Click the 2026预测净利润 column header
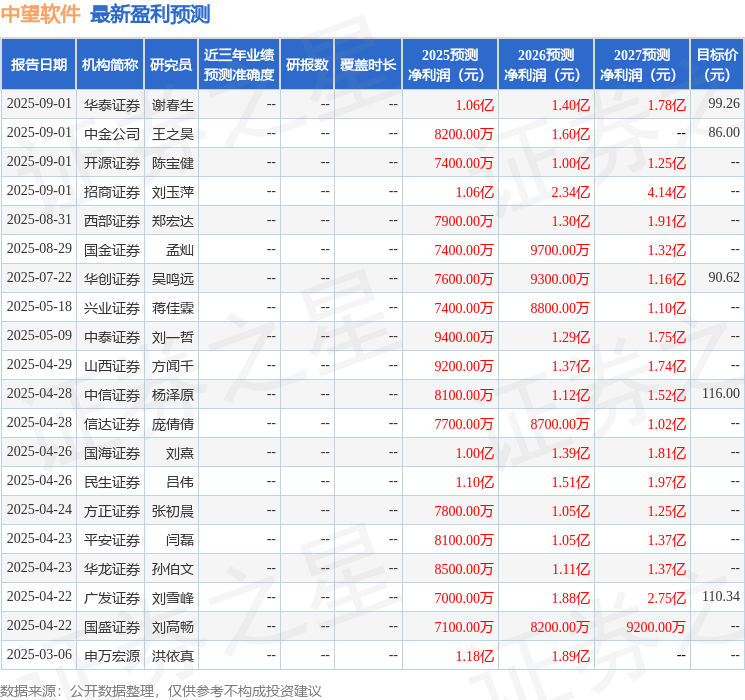The width and height of the screenshot is (745, 700). 546,64
